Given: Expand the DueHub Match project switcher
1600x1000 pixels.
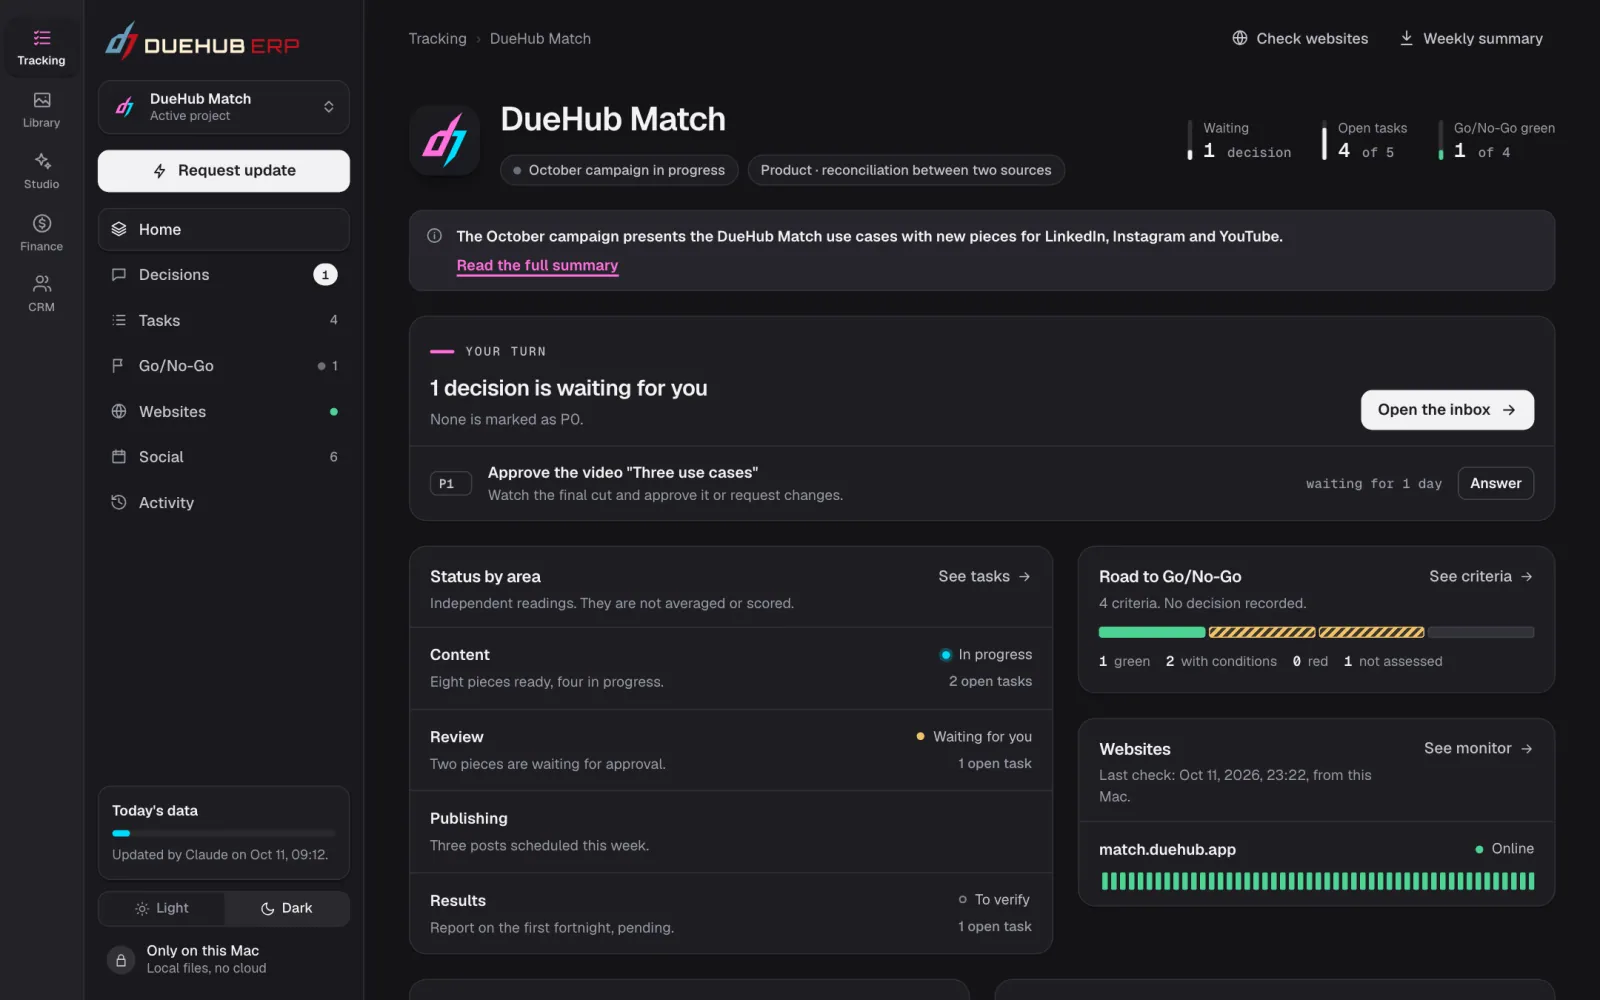Looking at the screenshot, I should [x=224, y=107].
